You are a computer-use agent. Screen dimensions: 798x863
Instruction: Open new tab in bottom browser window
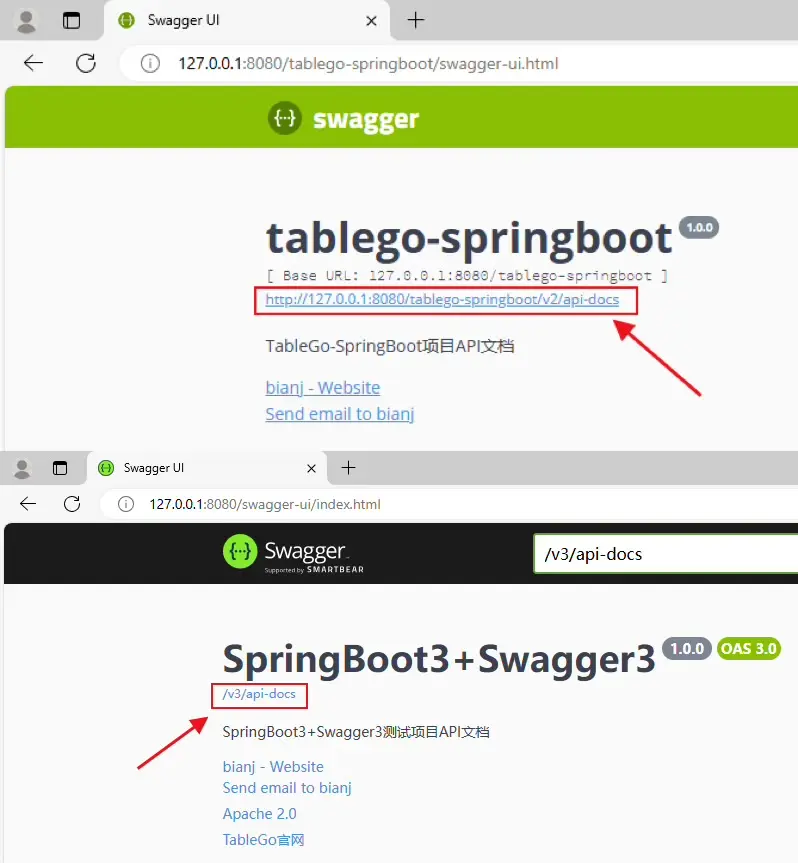pyautogui.click(x=348, y=468)
